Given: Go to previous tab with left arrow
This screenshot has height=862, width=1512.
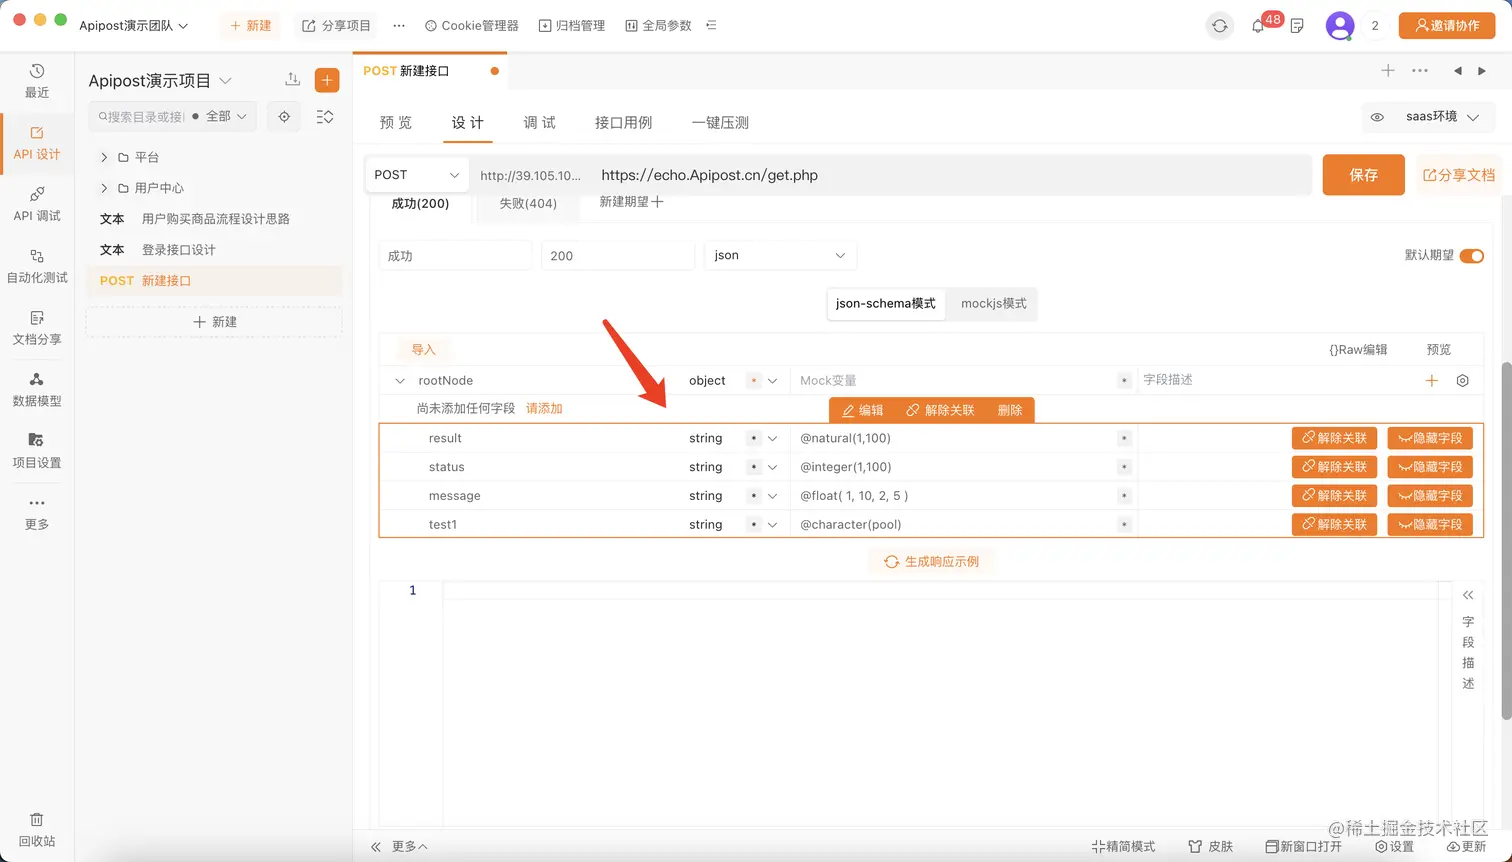Looking at the screenshot, I should coord(1457,71).
